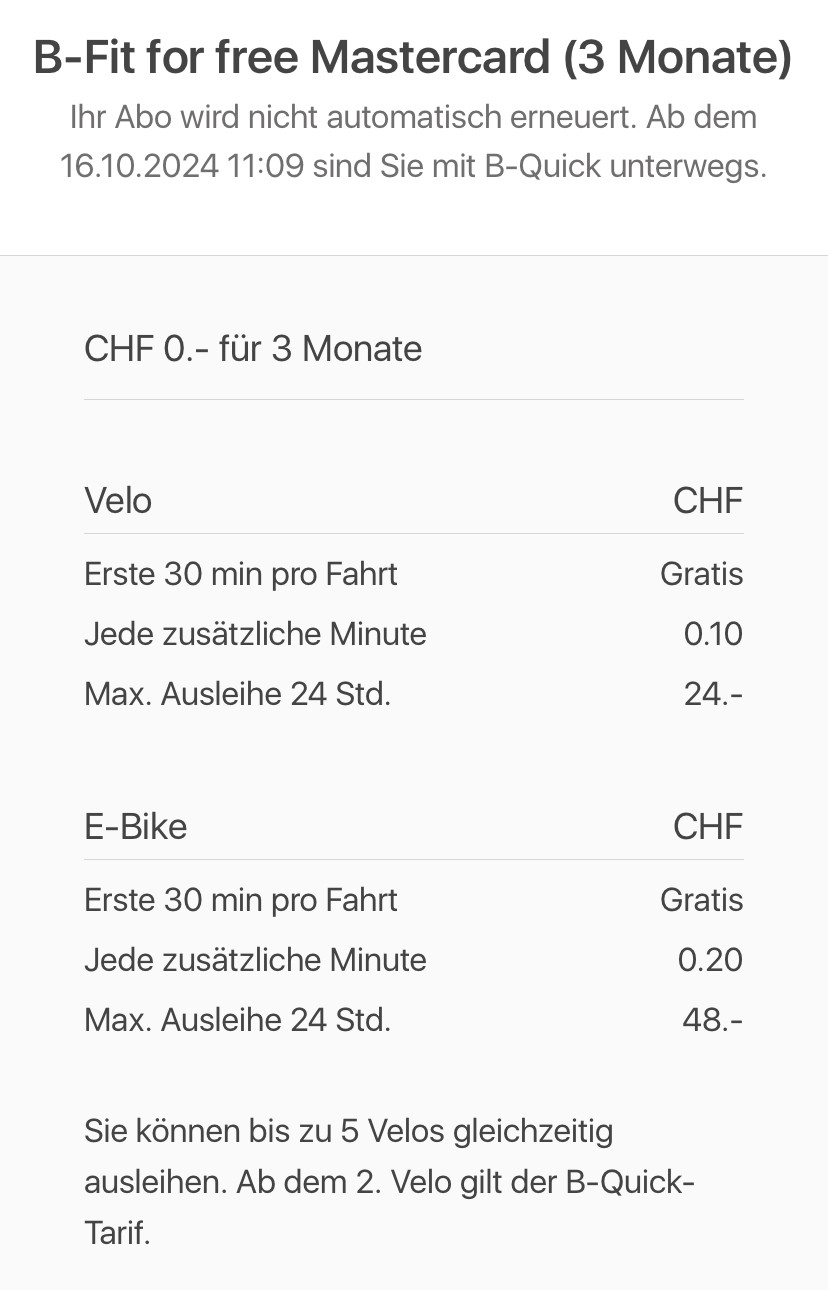The height and width of the screenshot is (1290, 828).
Task: Tap the 48.- maximum E-Bike price
Action: (x=712, y=1020)
